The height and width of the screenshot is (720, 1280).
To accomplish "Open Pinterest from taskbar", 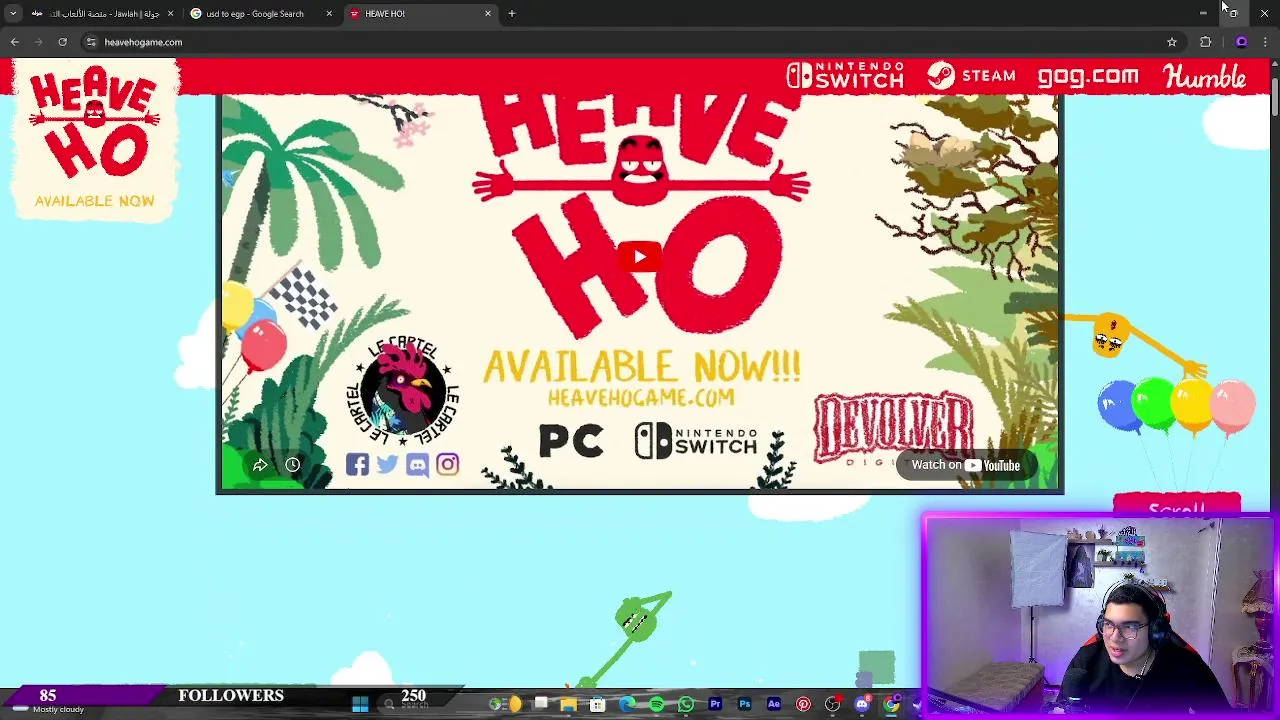I will tap(803, 705).
